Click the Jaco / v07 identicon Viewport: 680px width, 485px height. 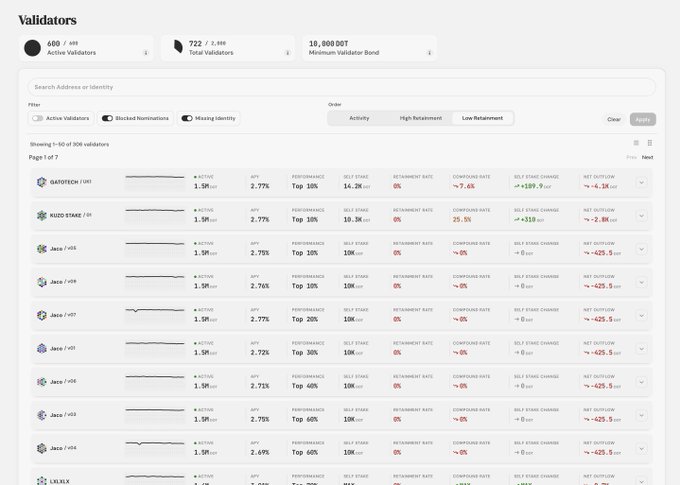point(42,315)
